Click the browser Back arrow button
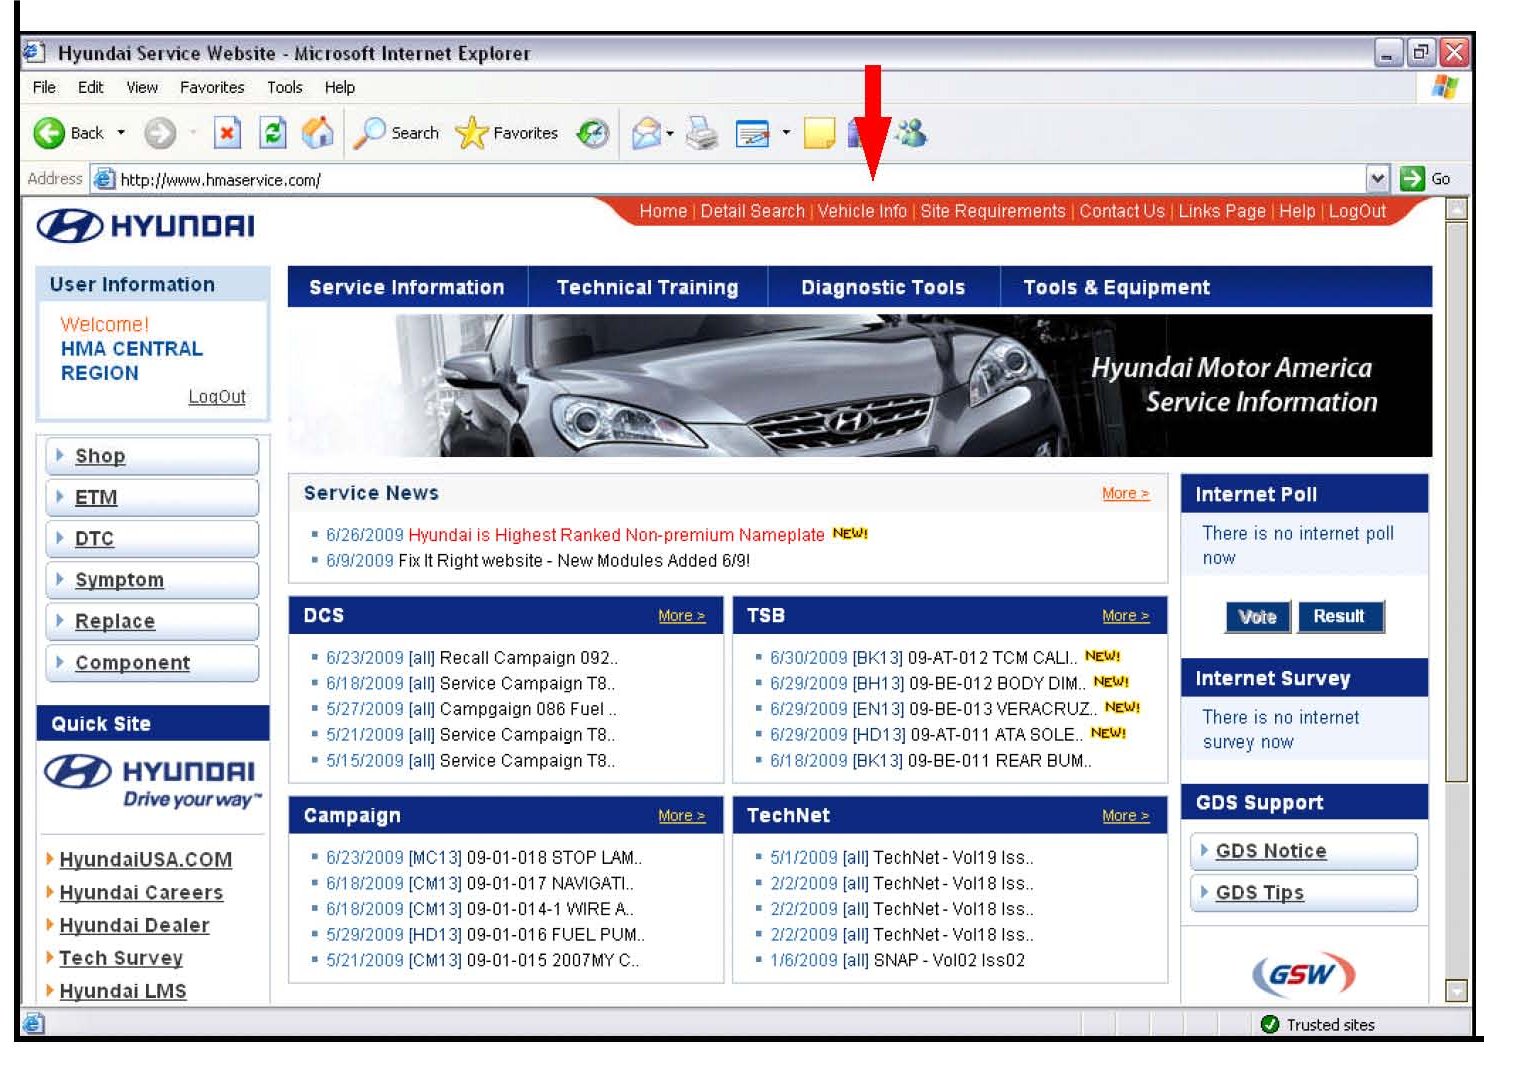Viewport: 1519px width, 1069px height. pyautogui.click(x=50, y=133)
